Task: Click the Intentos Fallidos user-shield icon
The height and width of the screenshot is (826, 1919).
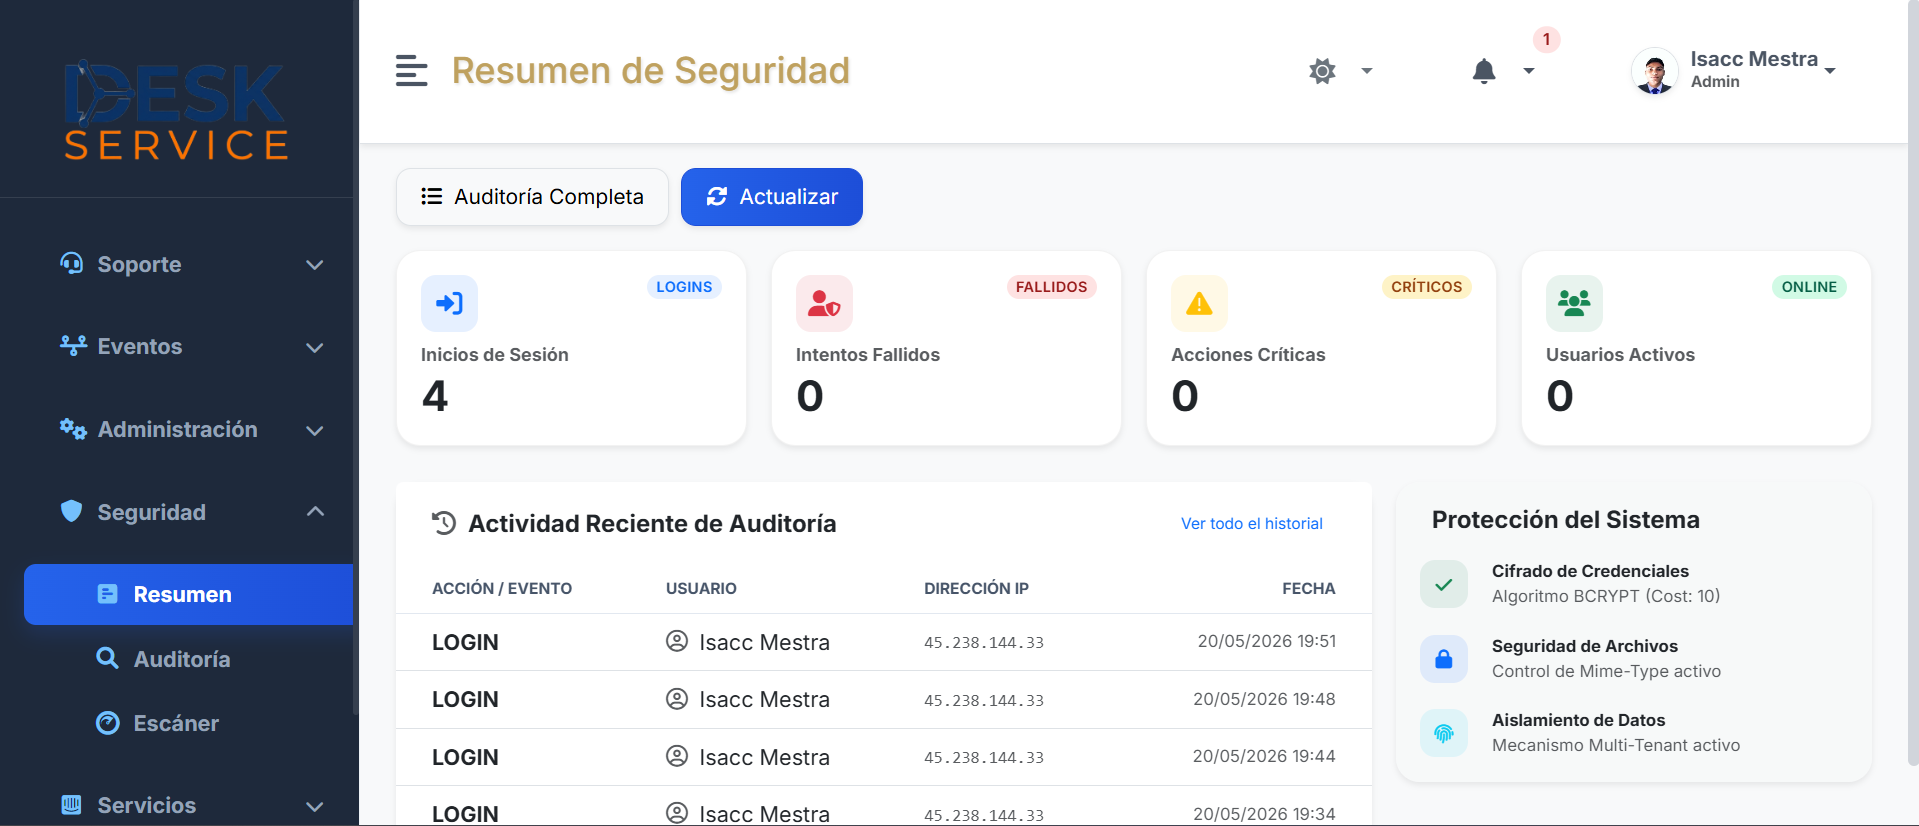Action: (824, 303)
